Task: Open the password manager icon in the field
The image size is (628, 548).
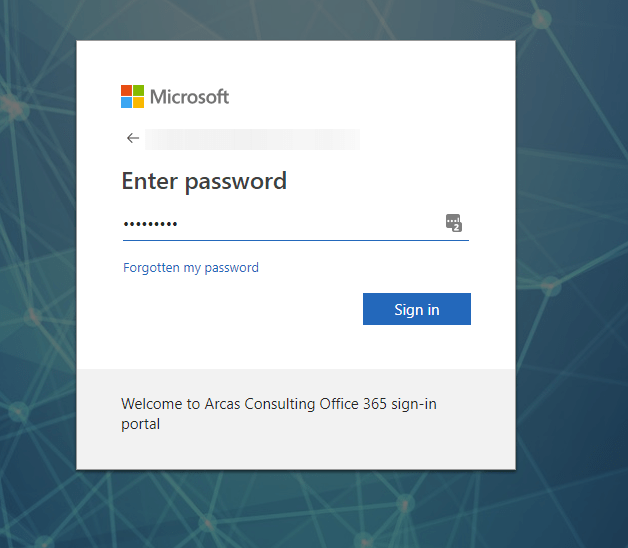Action: coord(453,222)
